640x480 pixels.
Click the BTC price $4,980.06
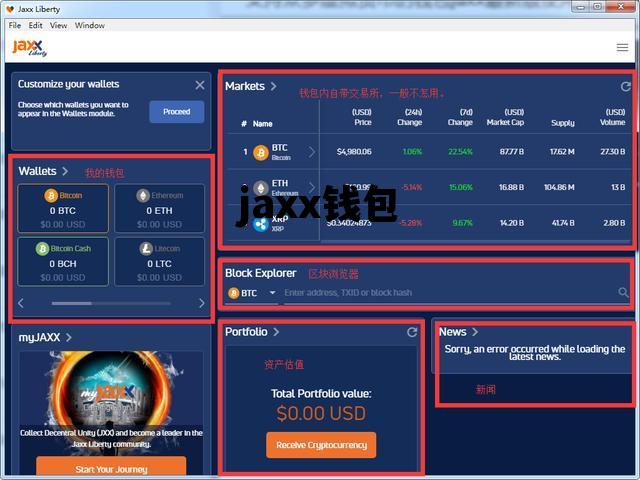[354, 152]
